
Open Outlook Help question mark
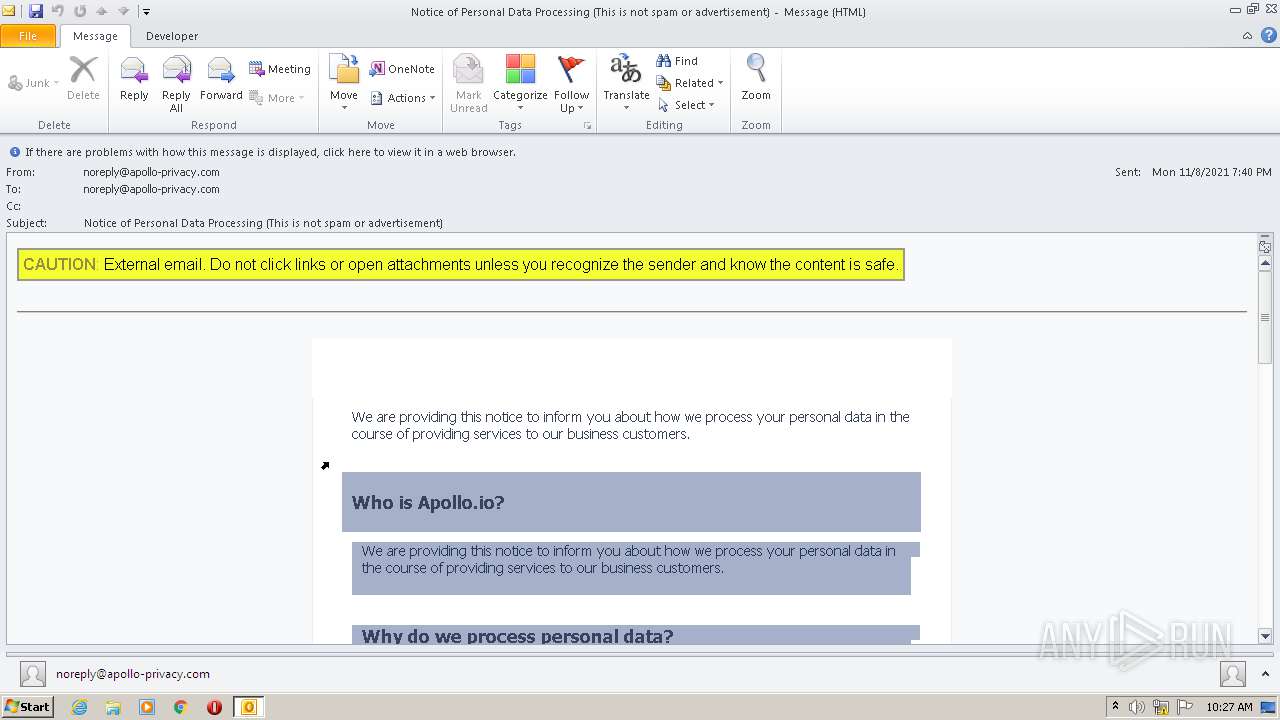(x=1268, y=36)
